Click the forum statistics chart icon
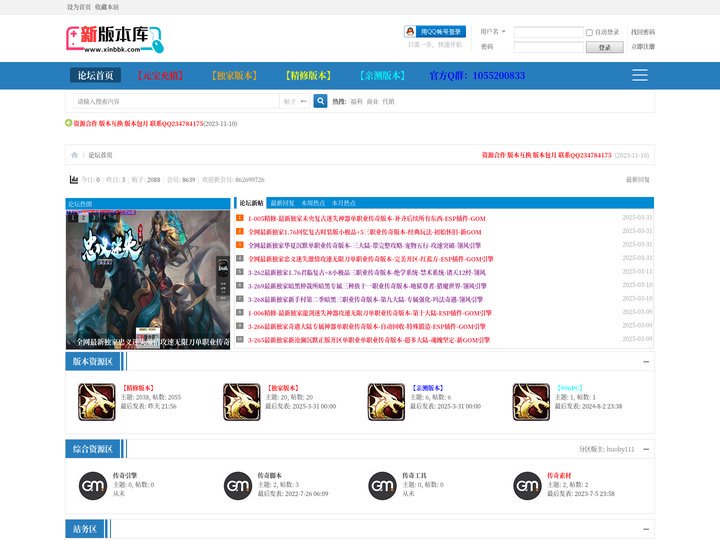 73,180
